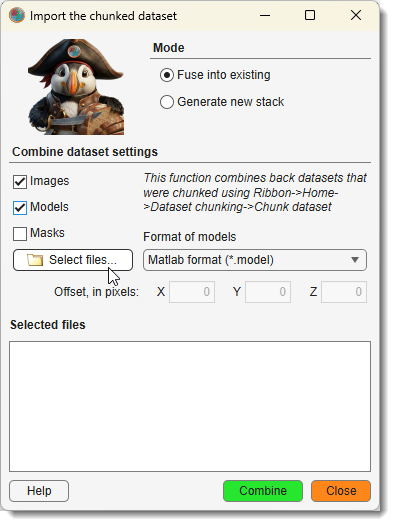The image size is (395, 526).
Task: Enable the Masks checkbox
Action: coord(20,233)
